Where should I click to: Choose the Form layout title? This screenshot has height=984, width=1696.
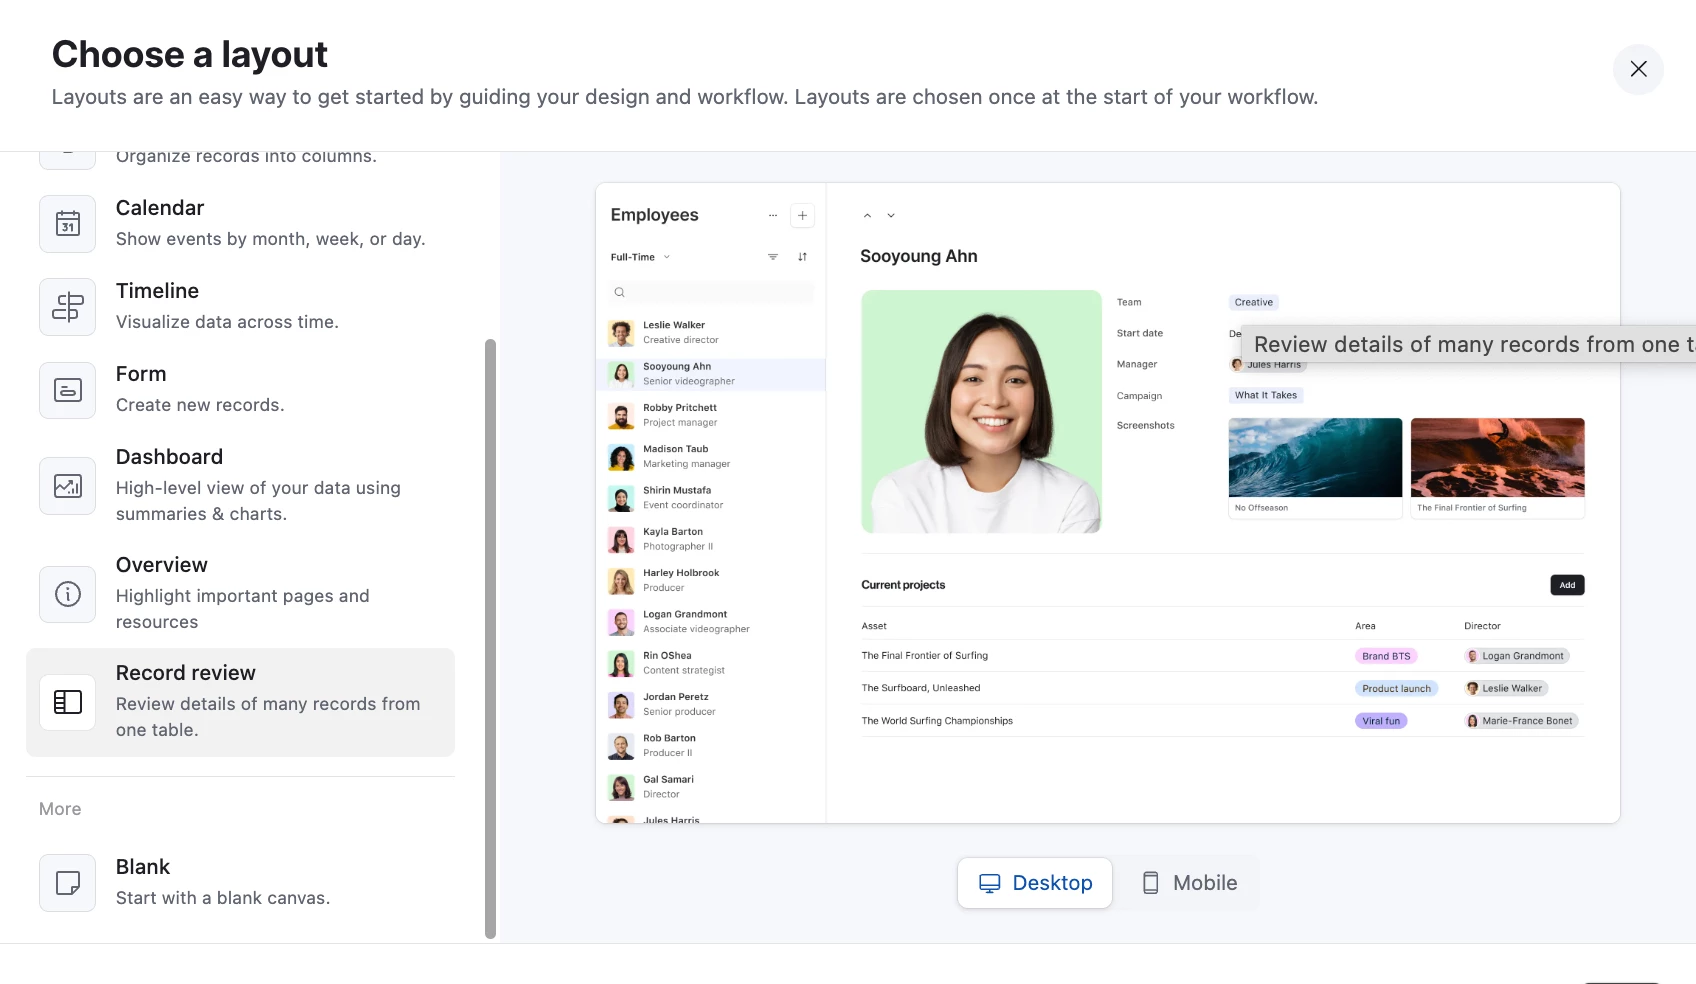coord(141,374)
